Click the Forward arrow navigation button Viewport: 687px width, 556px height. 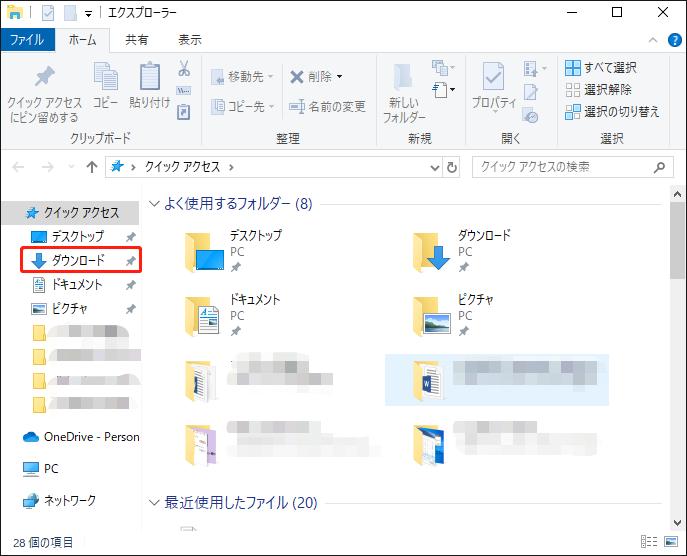click(47, 167)
